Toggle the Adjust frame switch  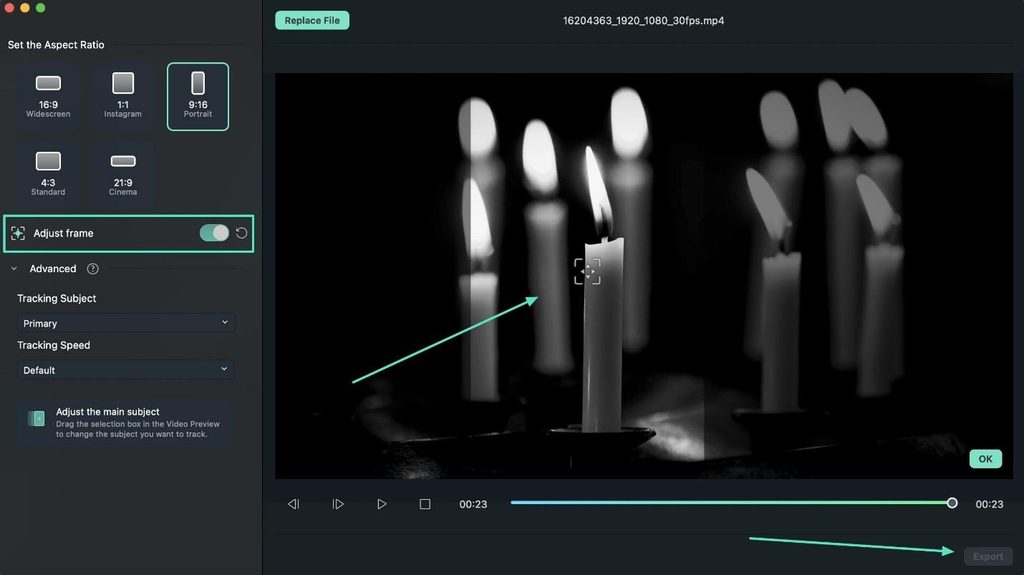pyautogui.click(x=214, y=233)
